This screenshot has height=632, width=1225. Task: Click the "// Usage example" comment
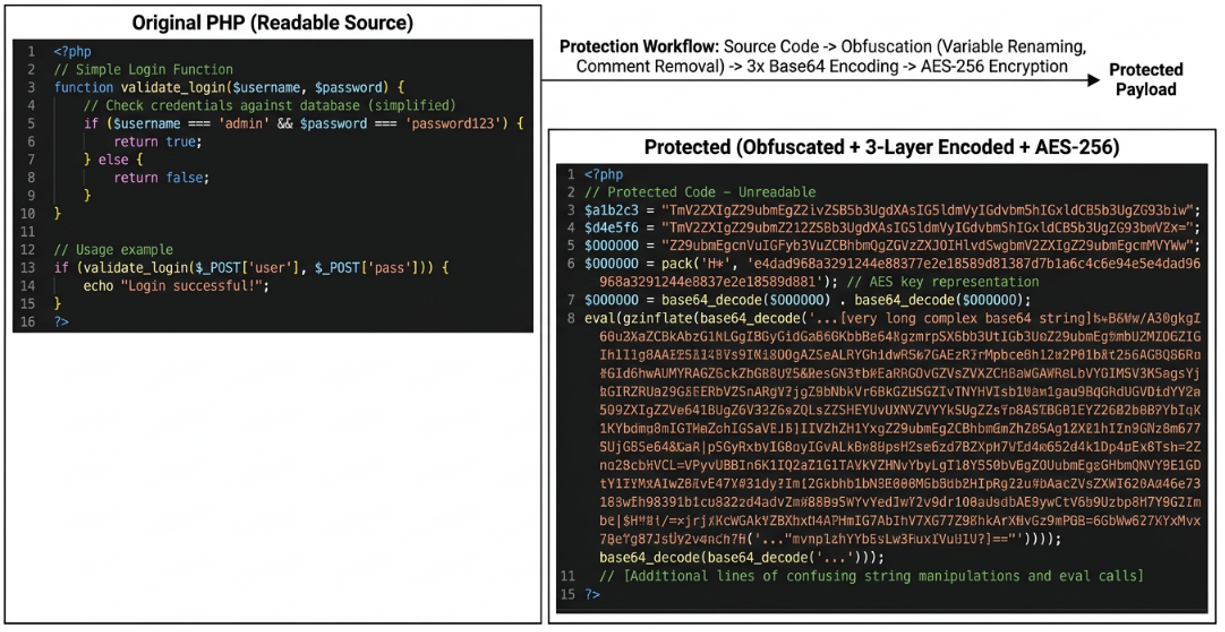(x=113, y=249)
